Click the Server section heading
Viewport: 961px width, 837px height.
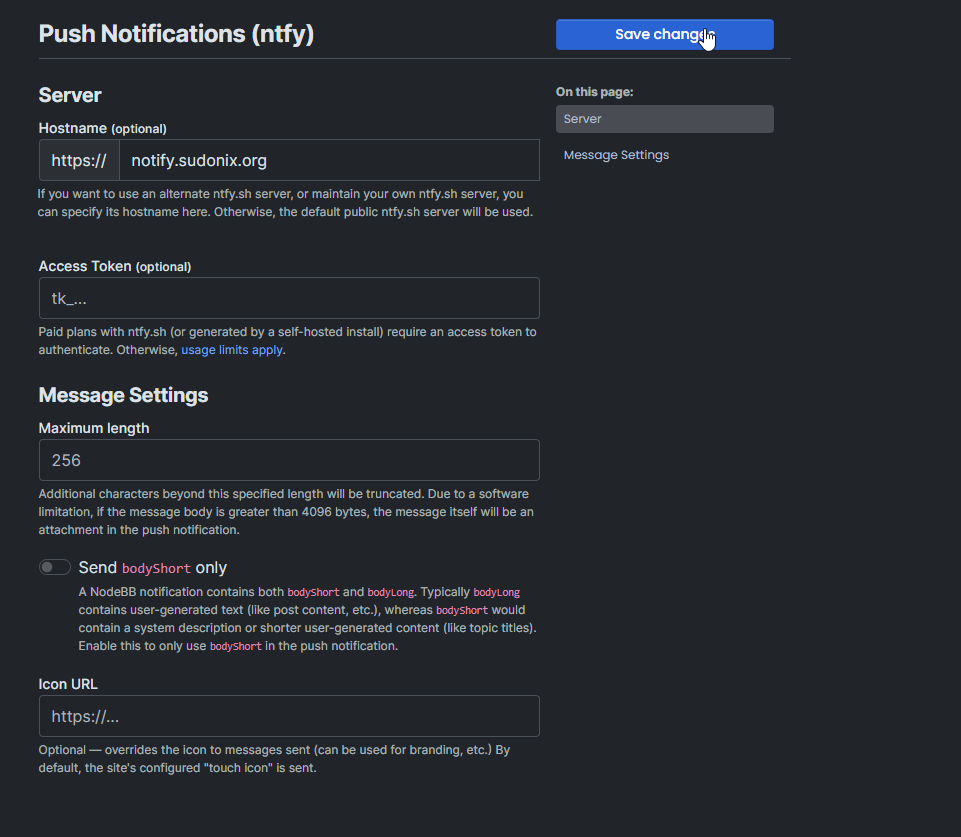pos(70,95)
